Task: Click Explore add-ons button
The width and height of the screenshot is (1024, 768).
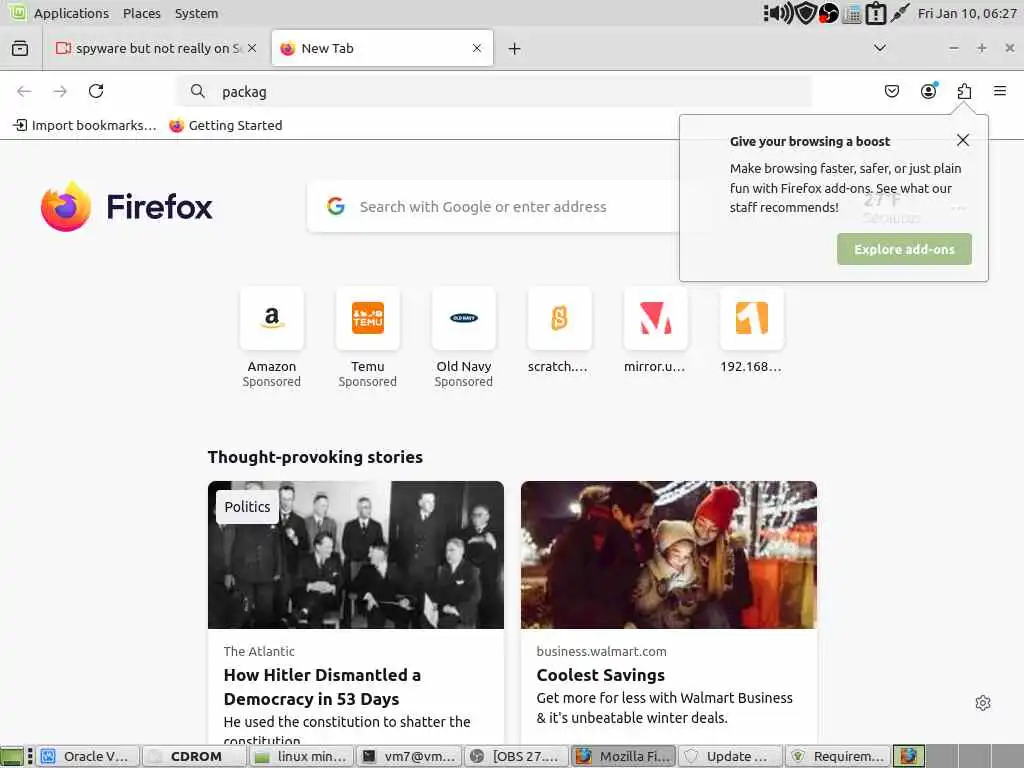Action: pos(904,249)
